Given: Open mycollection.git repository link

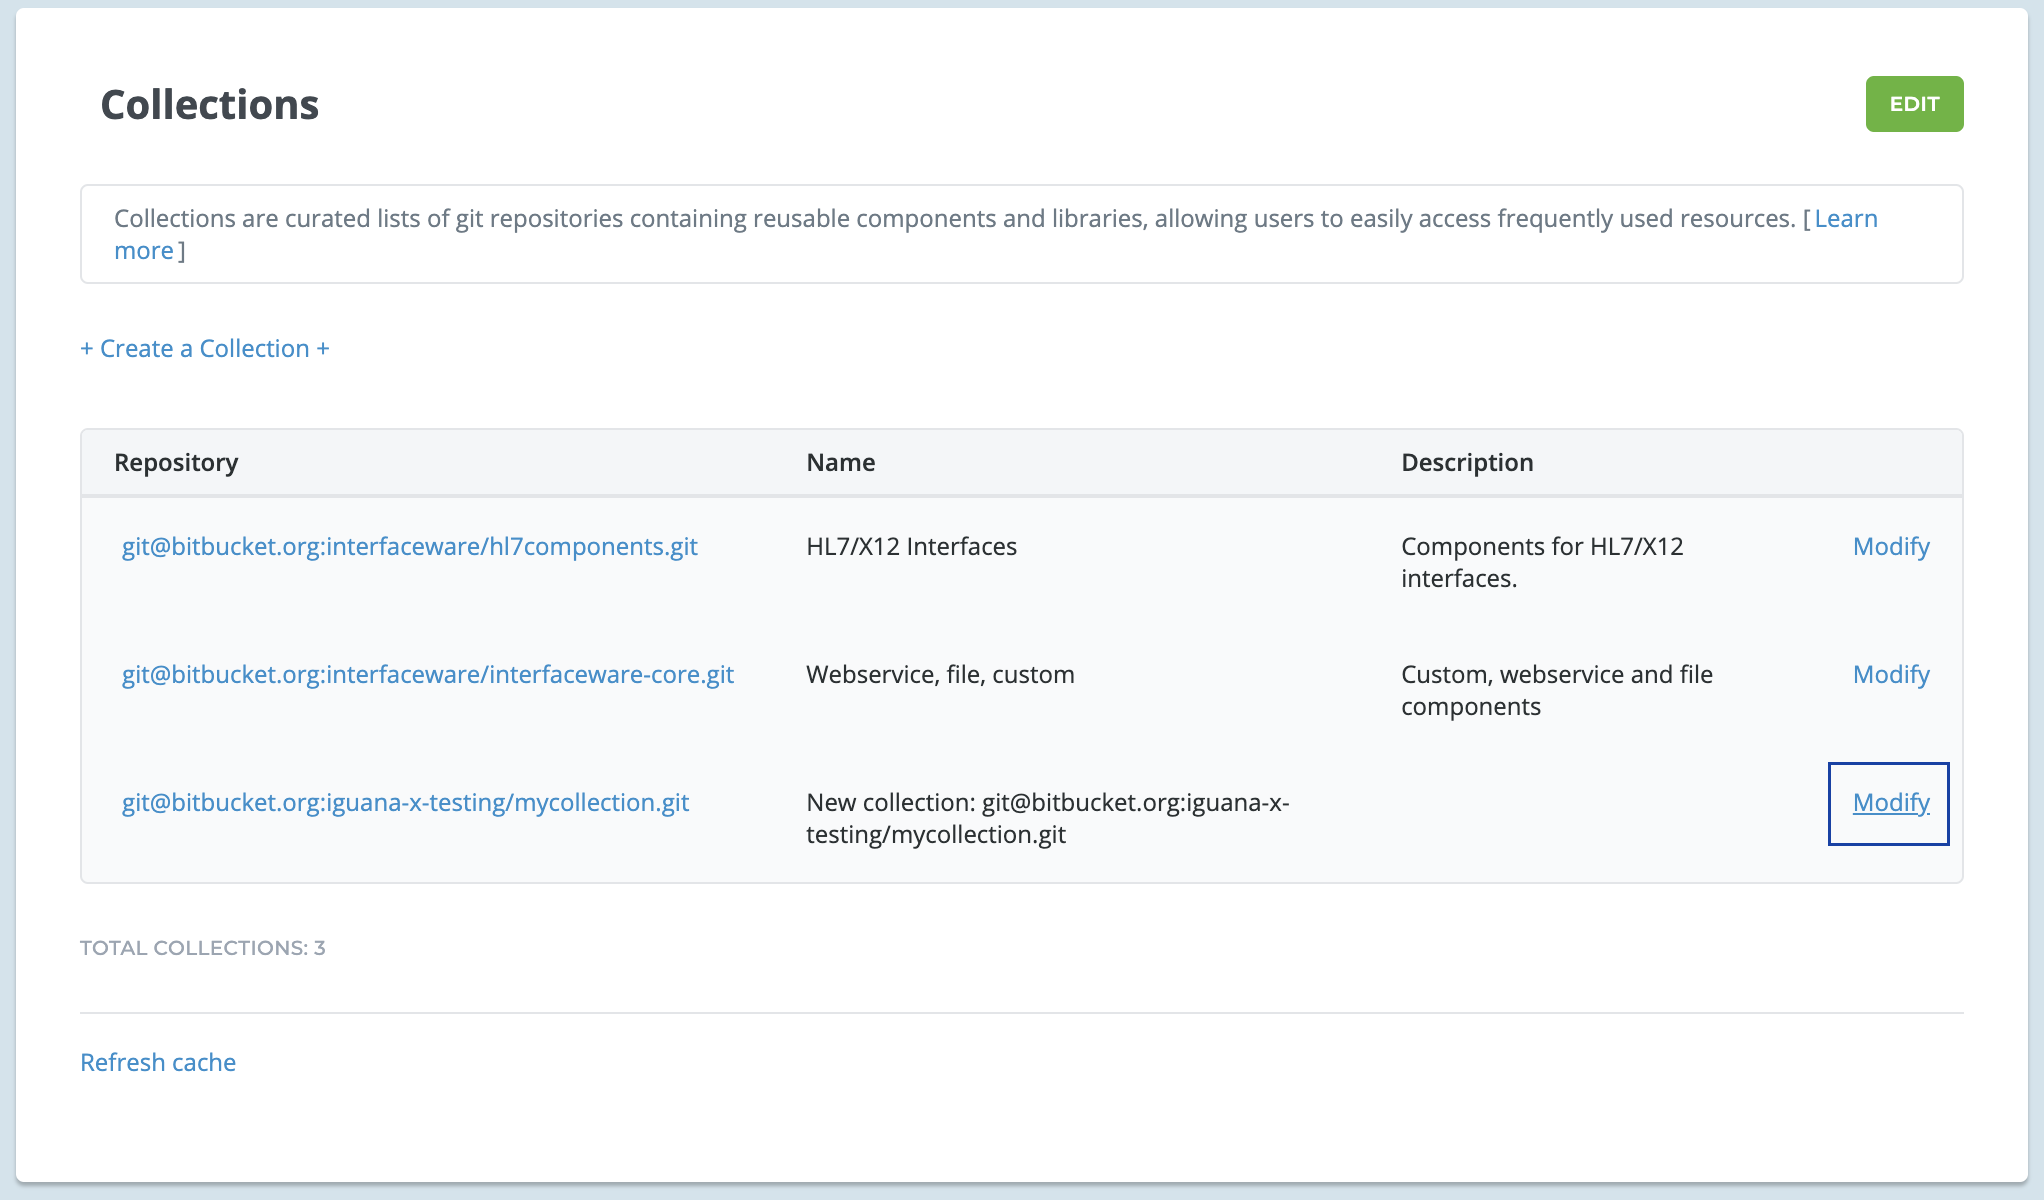Looking at the screenshot, I should 405,803.
